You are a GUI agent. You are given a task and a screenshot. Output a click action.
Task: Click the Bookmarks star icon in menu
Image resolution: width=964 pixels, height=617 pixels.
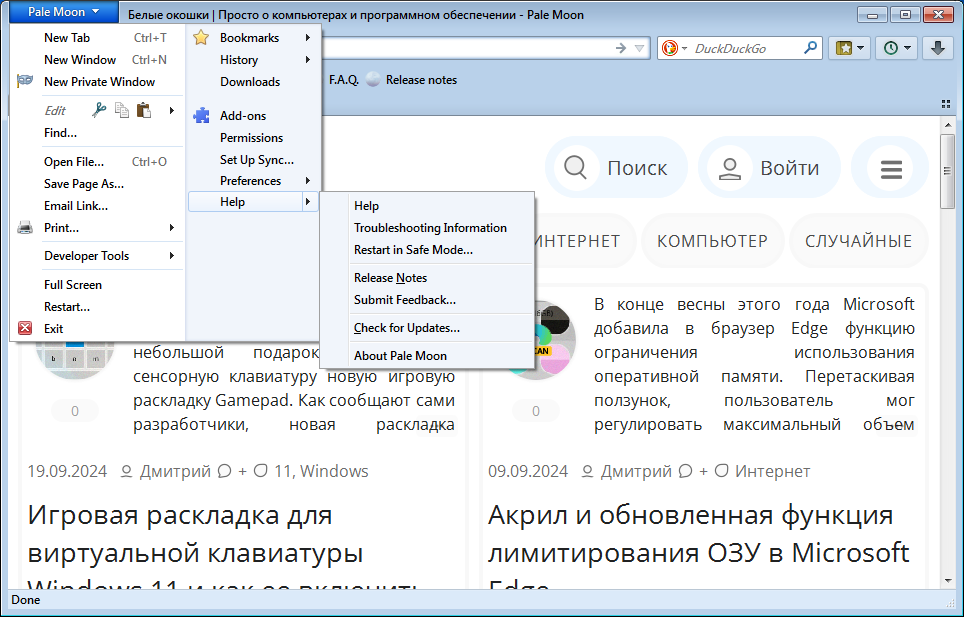pyautogui.click(x=201, y=38)
